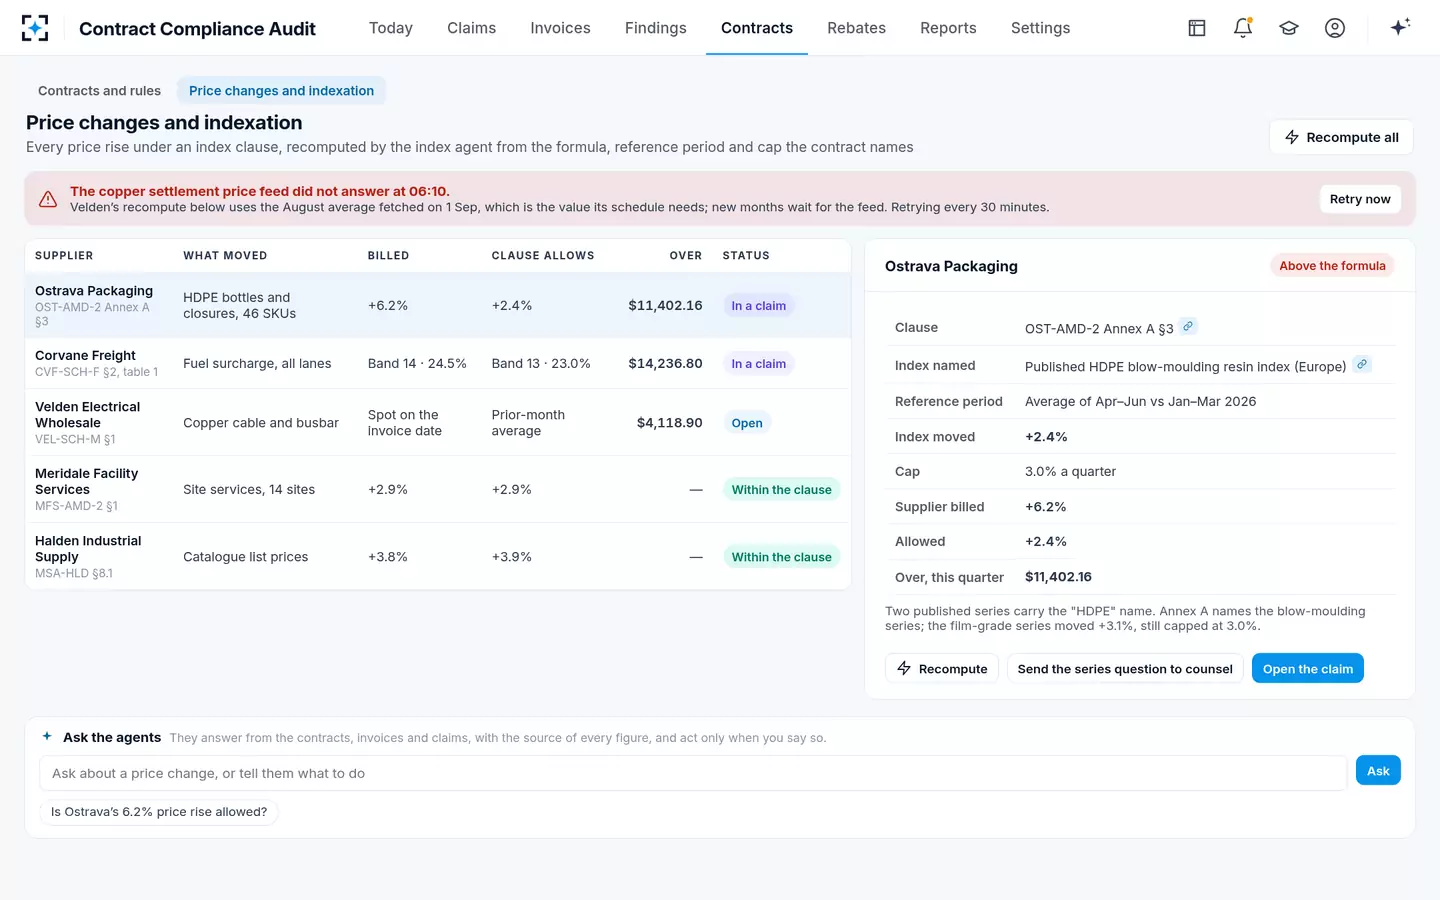Go to the Settings tab

click(1040, 28)
